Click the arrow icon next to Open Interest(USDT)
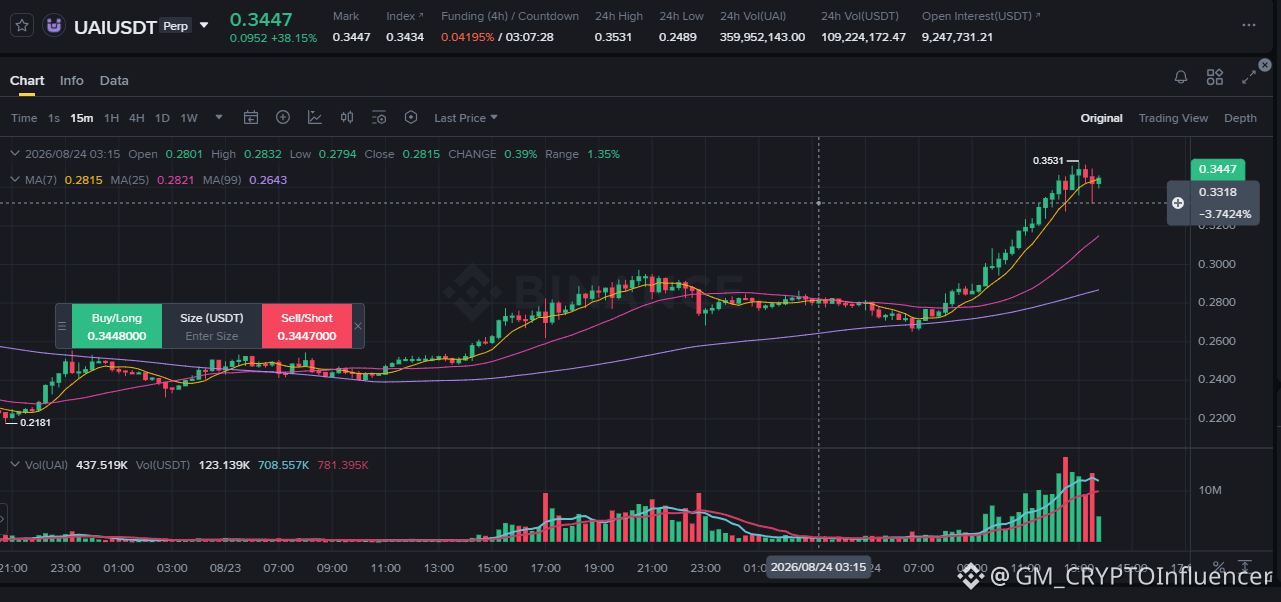The width and height of the screenshot is (1281, 602). [x=1037, y=17]
